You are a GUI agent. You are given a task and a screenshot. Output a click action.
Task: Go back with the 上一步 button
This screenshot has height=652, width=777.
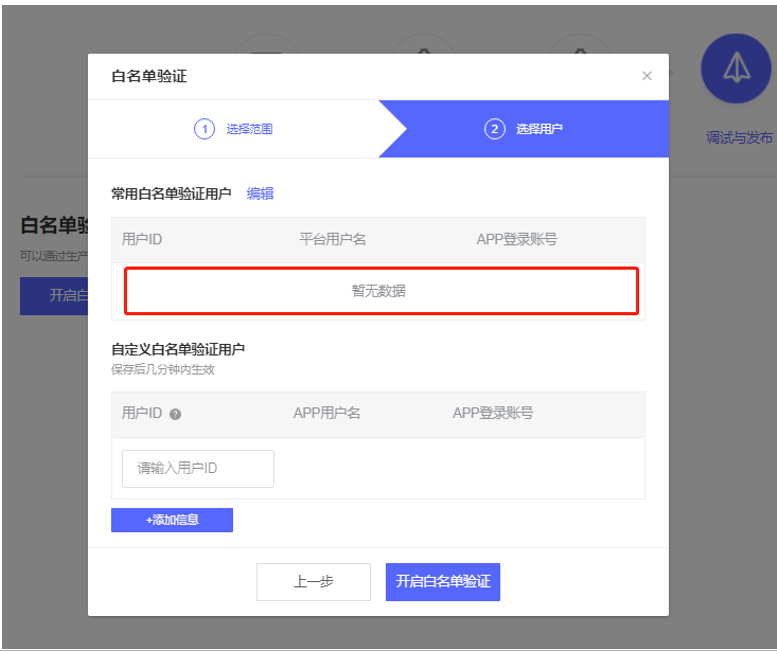click(313, 581)
